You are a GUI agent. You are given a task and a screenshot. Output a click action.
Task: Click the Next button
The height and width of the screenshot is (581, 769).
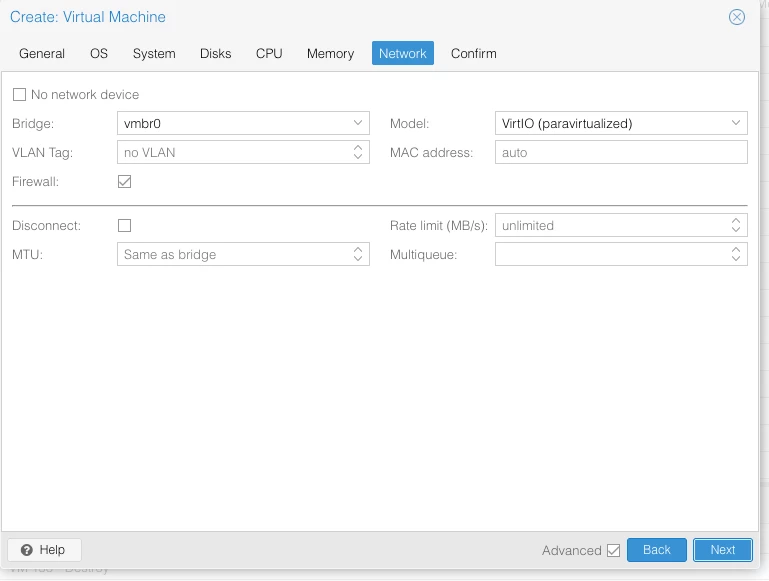point(722,550)
